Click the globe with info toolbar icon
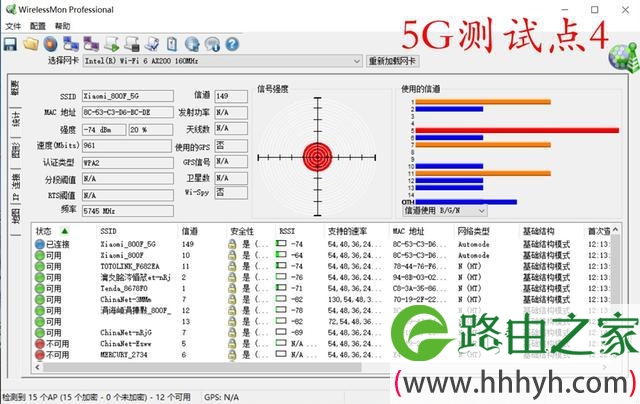 click(x=192, y=44)
